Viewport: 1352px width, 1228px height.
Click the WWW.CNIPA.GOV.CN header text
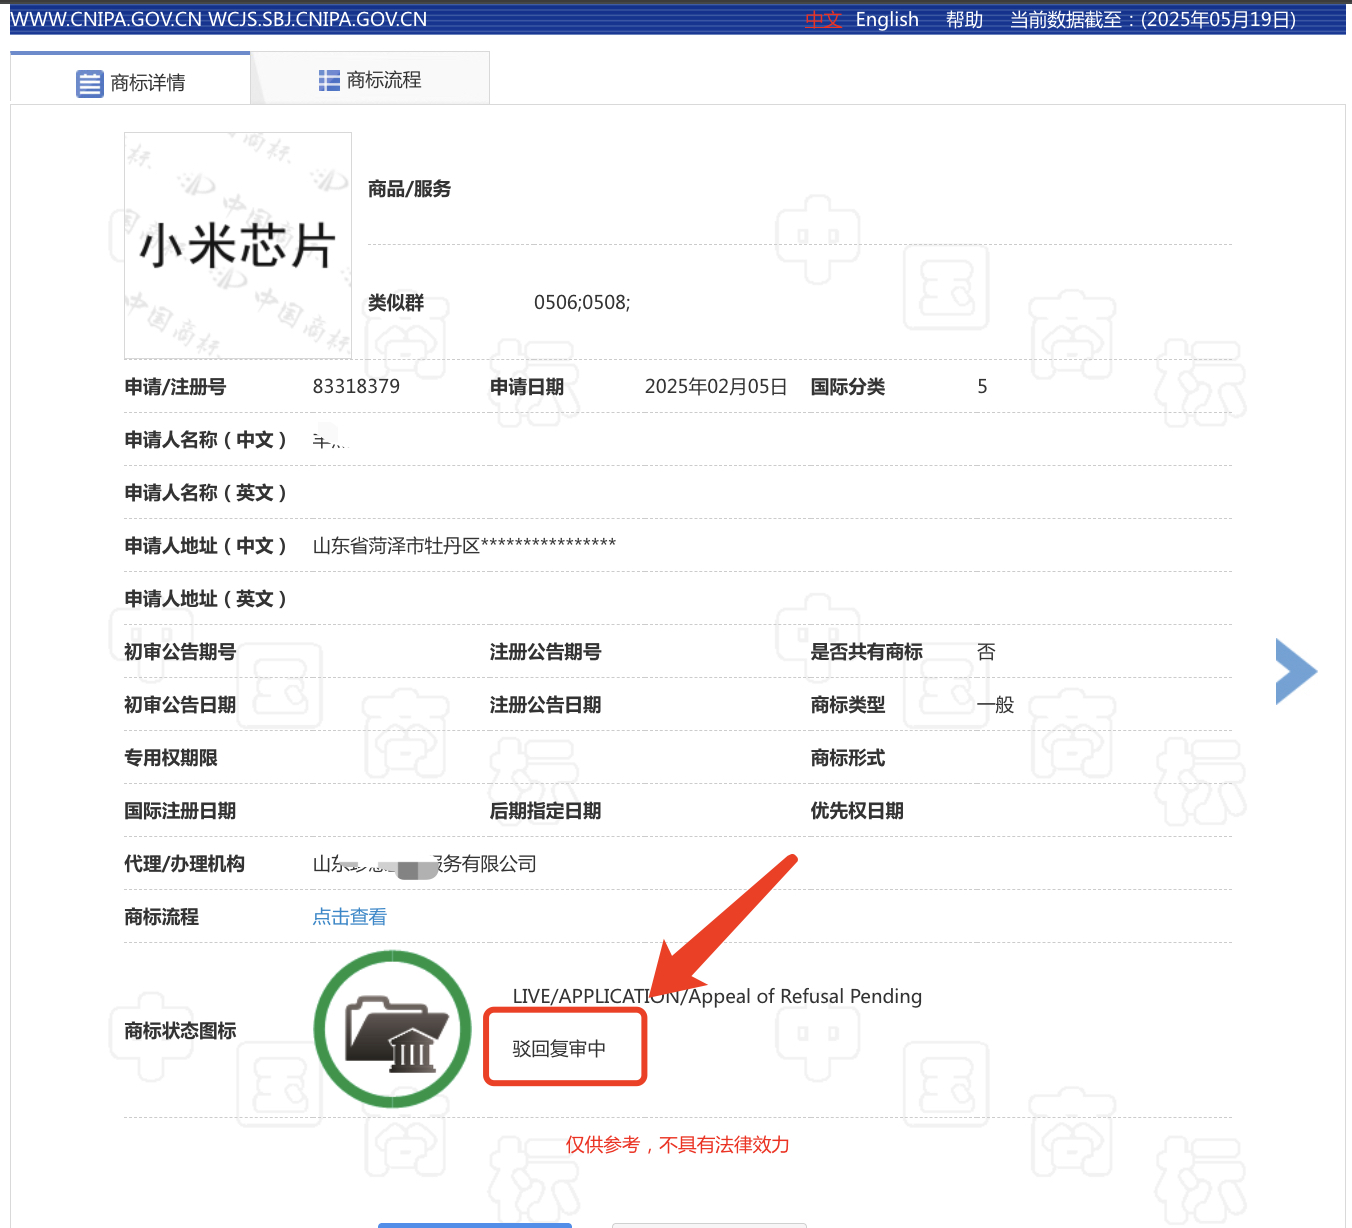(x=106, y=20)
